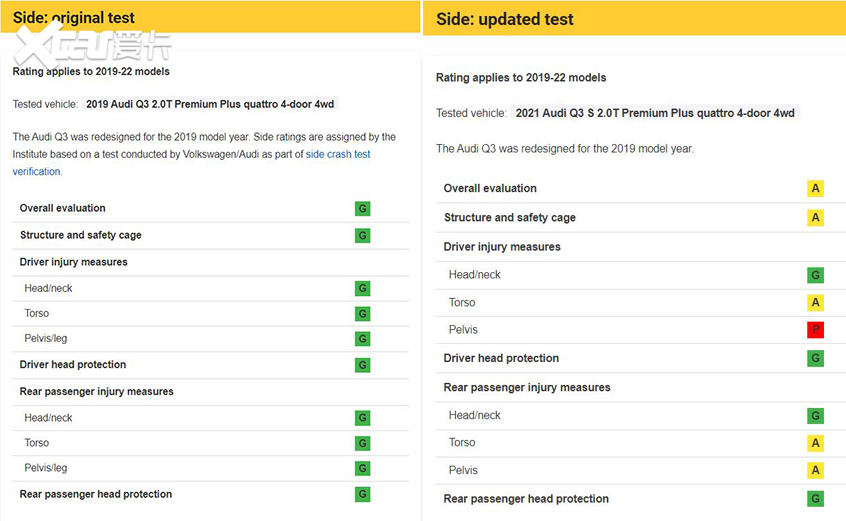Viewport: 846px width, 521px height.
Task: Click 'Rating applies to 2019-22 models' in original test
Action: (91, 72)
